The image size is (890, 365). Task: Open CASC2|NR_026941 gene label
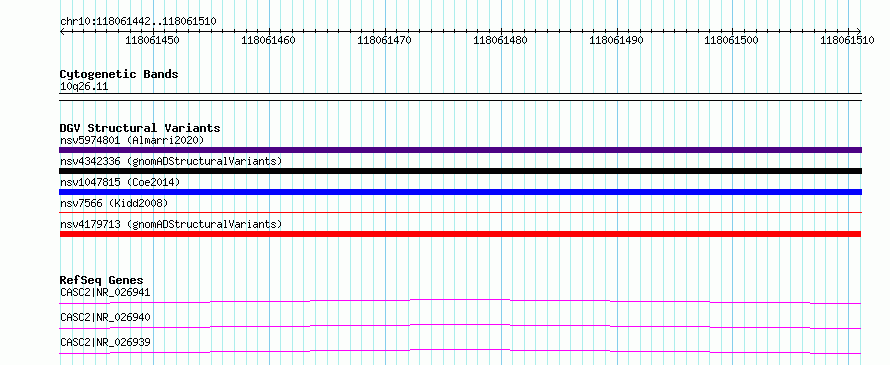click(x=105, y=293)
